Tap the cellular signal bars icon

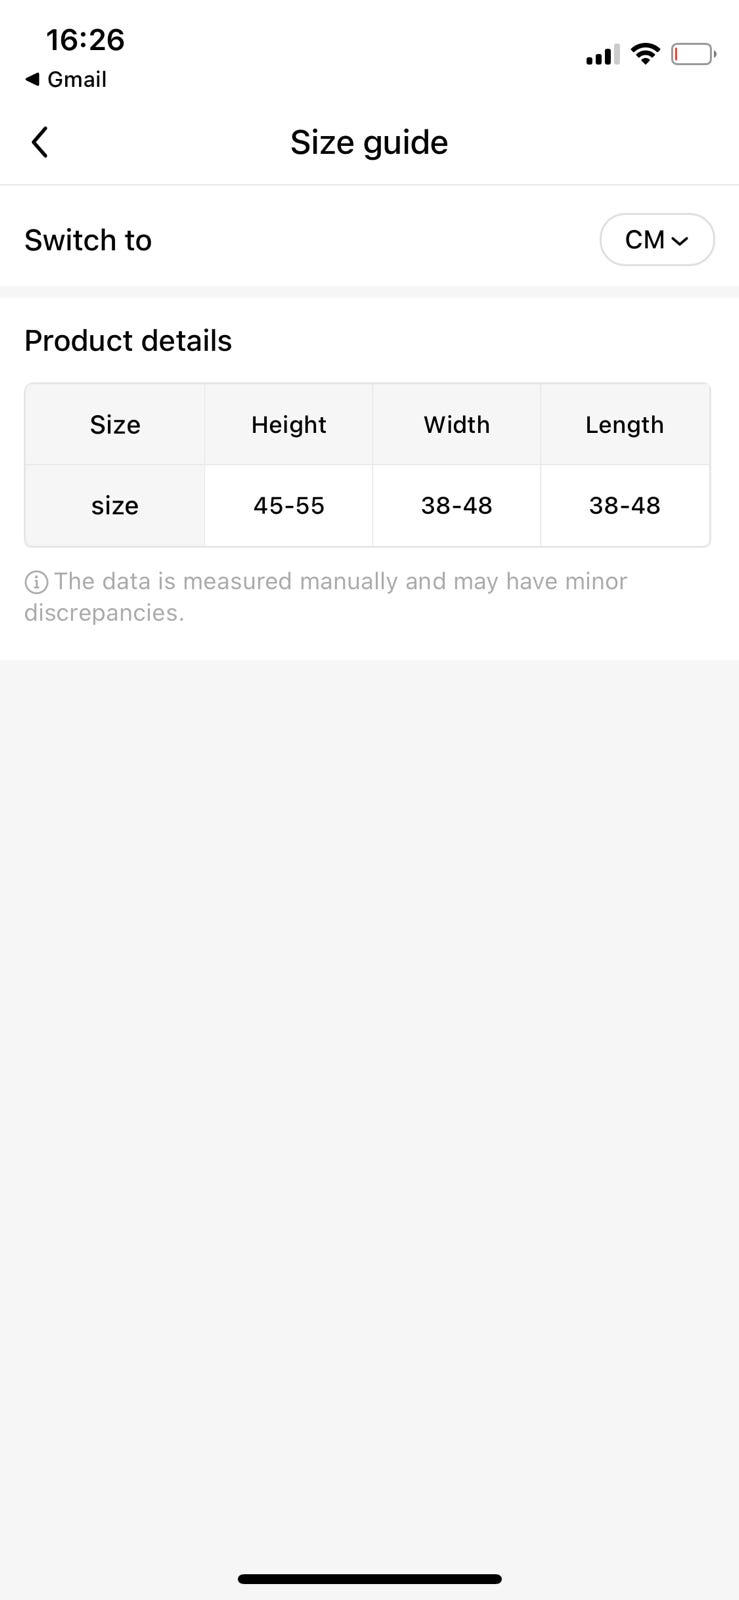coord(602,55)
